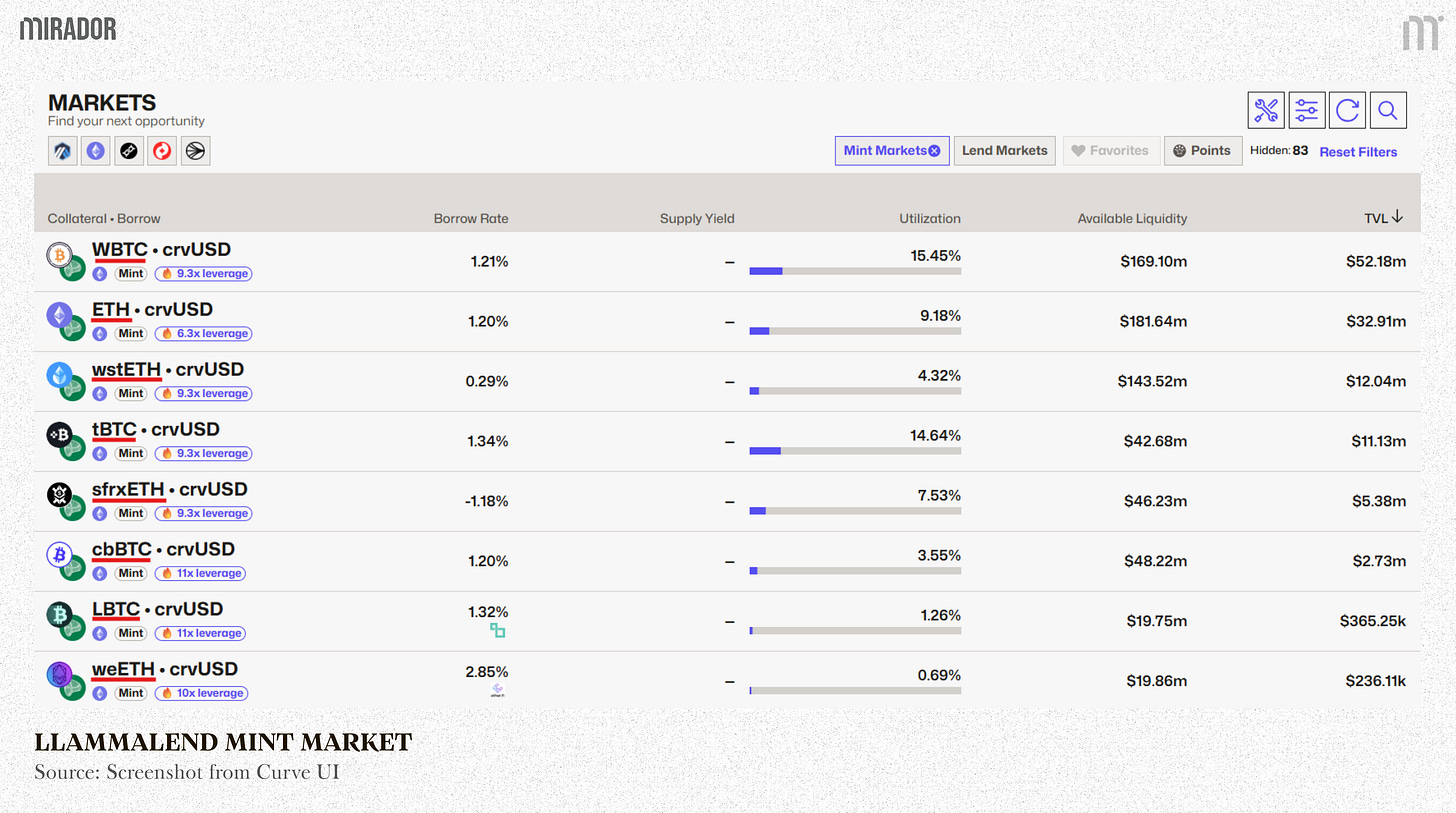The image size is (1456, 813).
Task: Sort by Borrow Rate column header
Action: pos(471,218)
